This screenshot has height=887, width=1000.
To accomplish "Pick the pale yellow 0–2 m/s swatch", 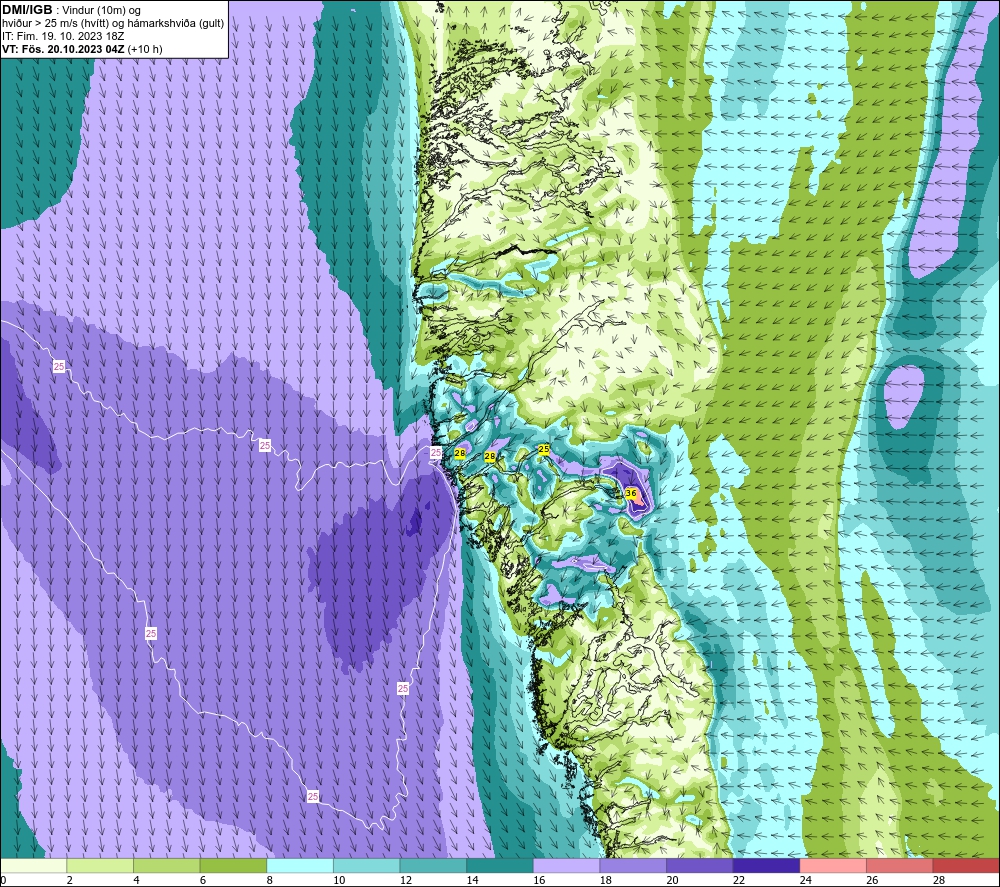I will tap(33, 866).
